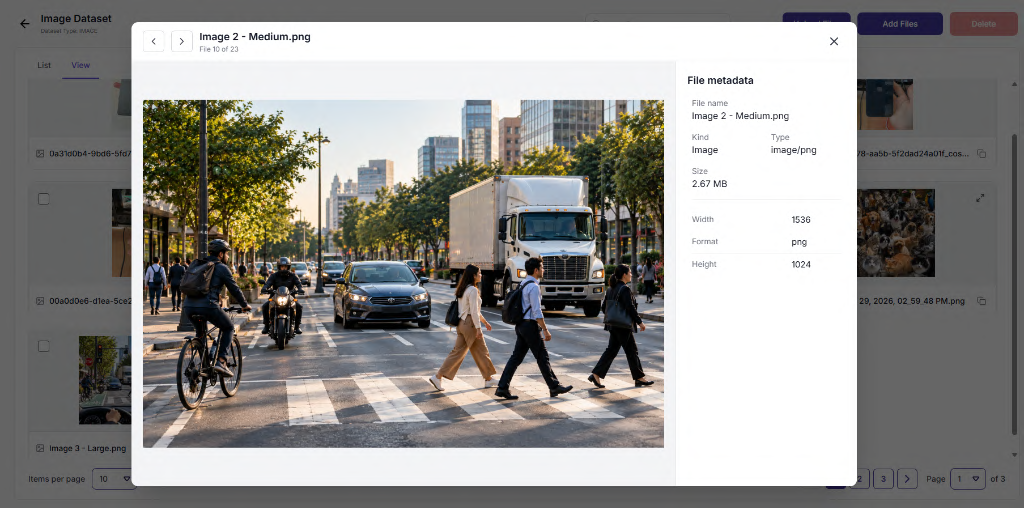The height and width of the screenshot is (508, 1024).
Task: Copy name of the 02_59_48 PM.png file
Action: click(x=981, y=301)
